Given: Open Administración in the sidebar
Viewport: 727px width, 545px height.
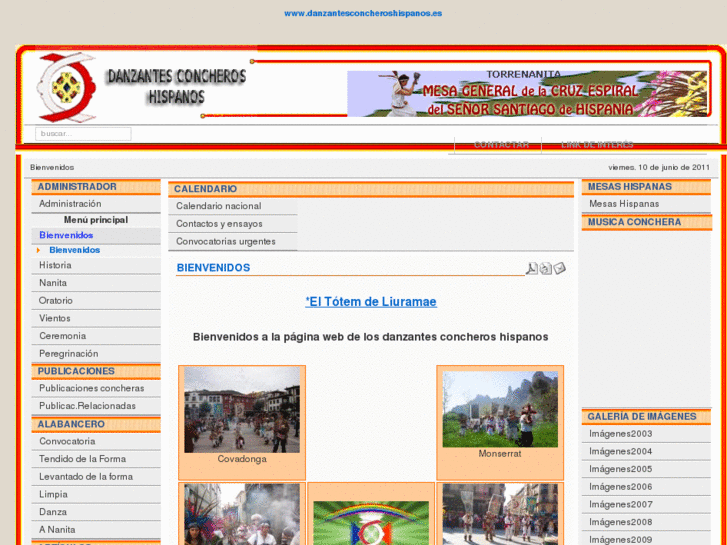Looking at the screenshot, I should (x=96, y=204).
